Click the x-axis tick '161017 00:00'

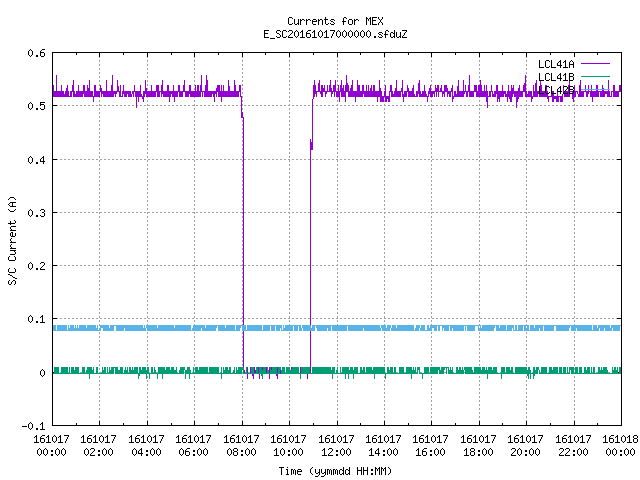pos(51,446)
